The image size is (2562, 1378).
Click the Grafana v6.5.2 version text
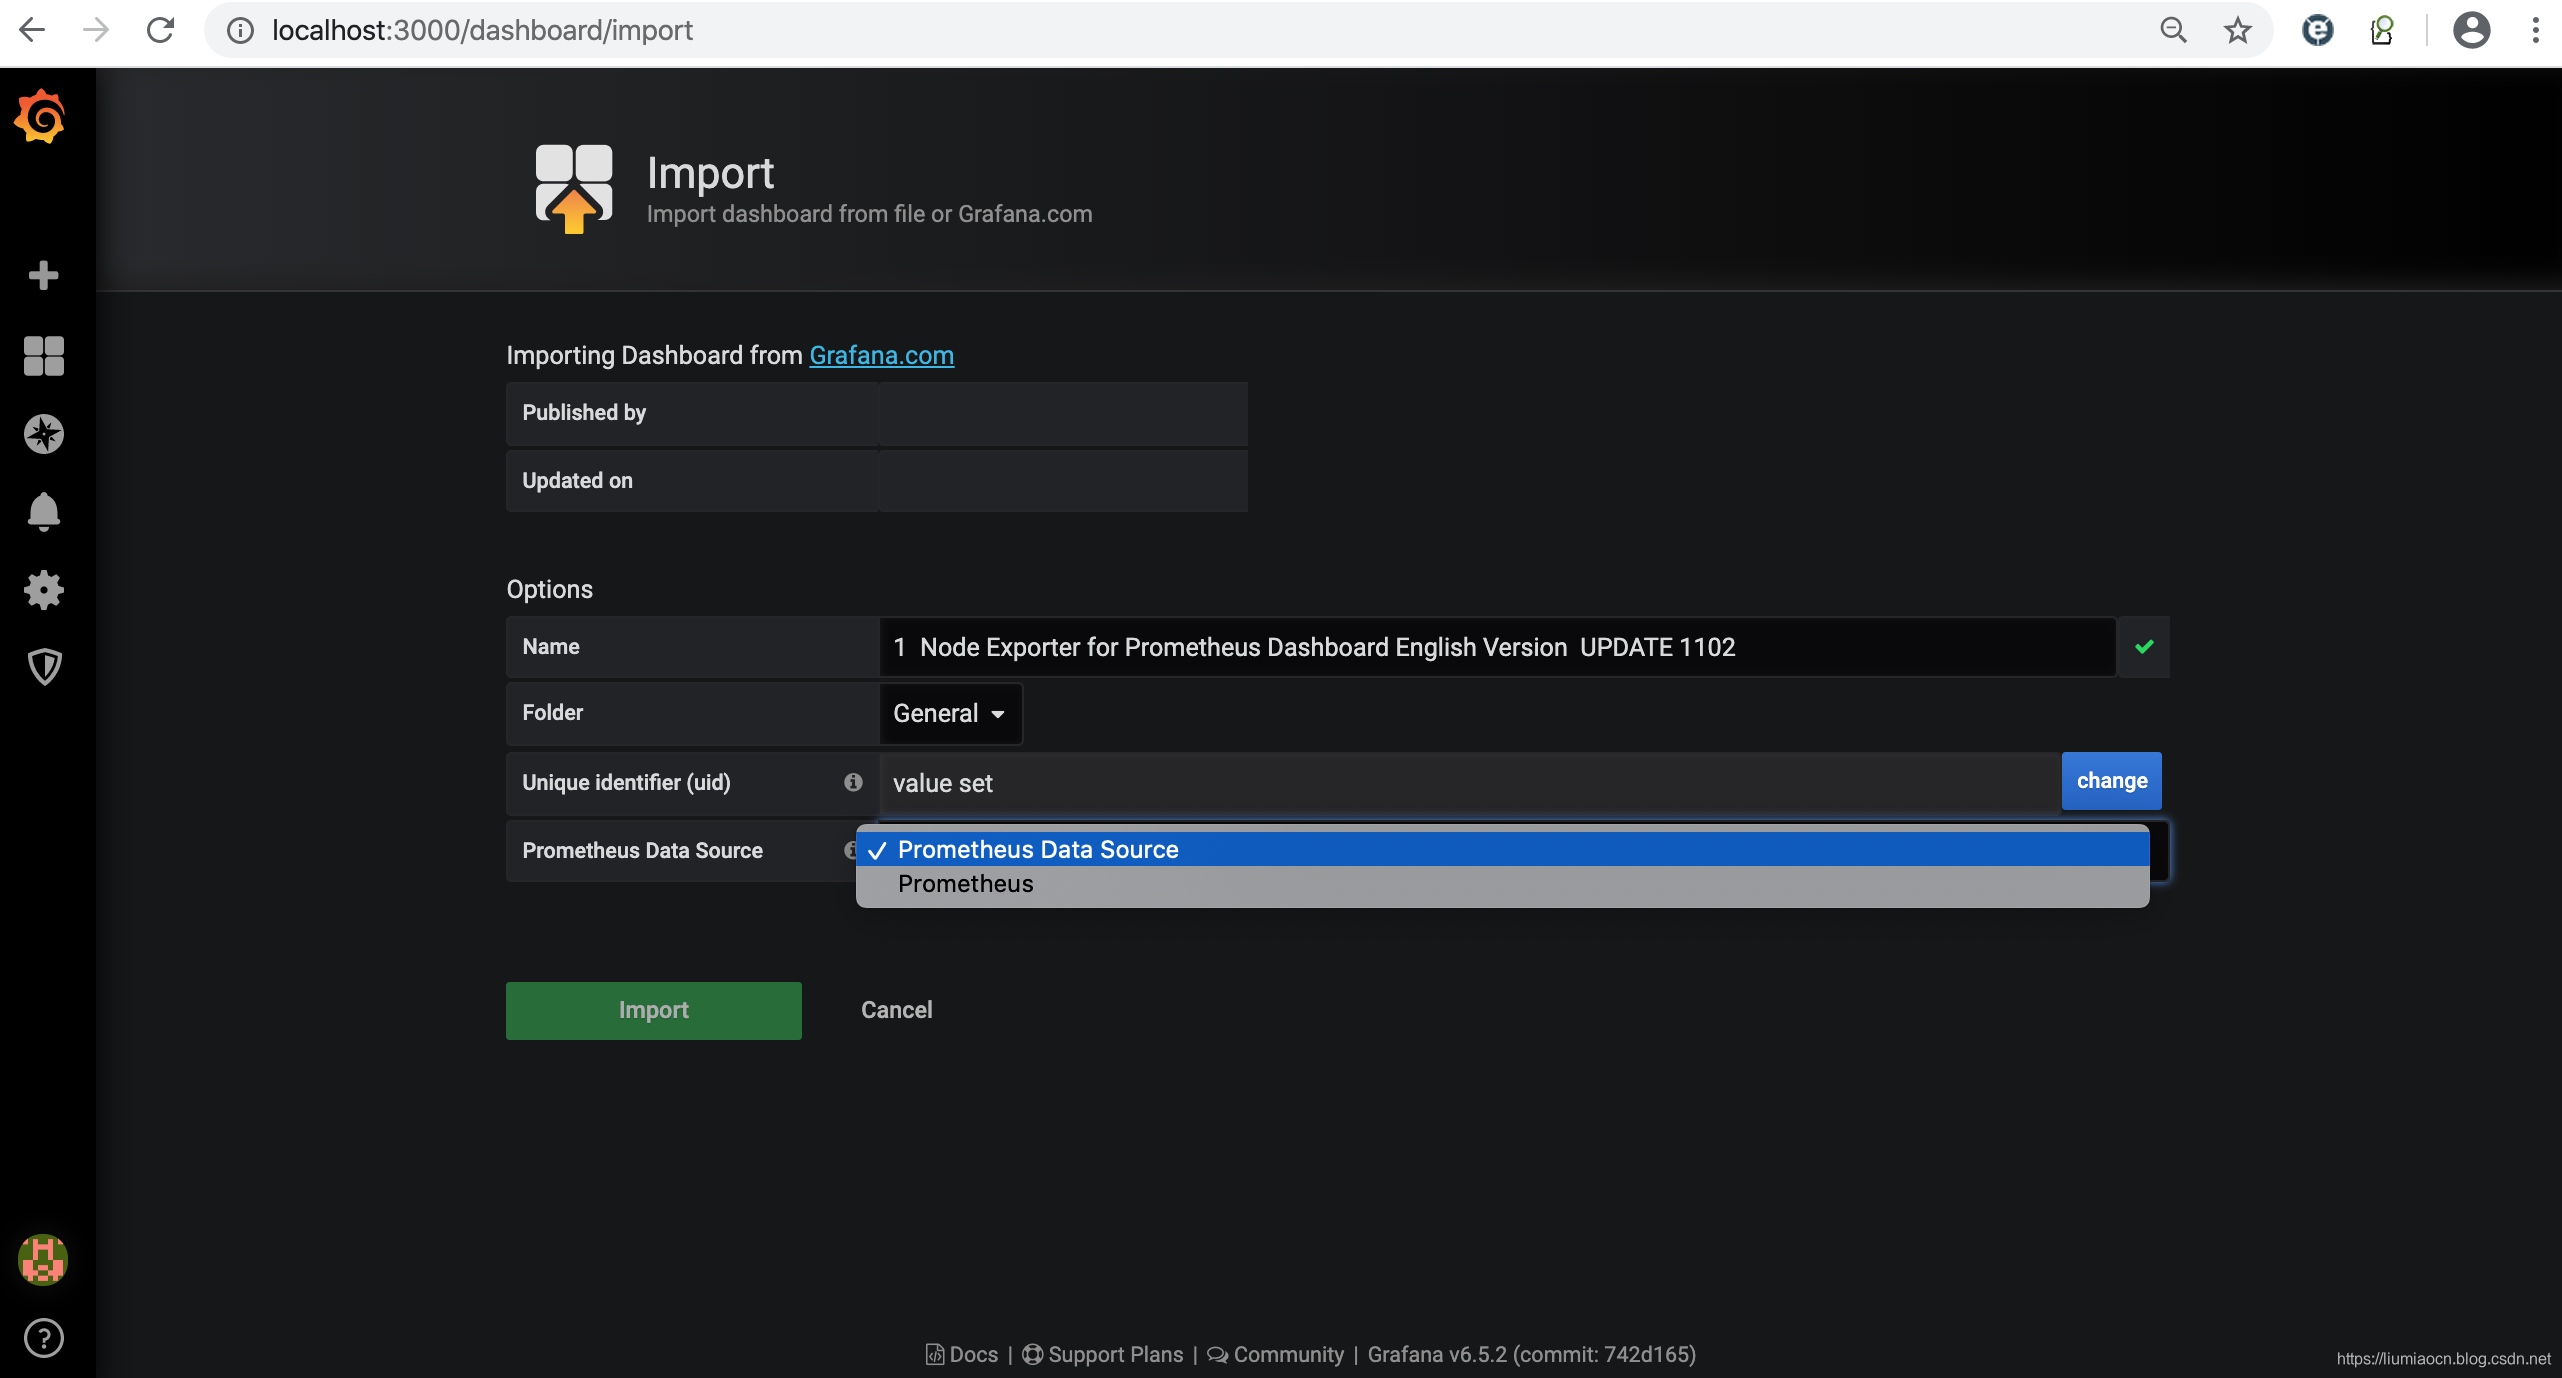[x=1531, y=1354]
